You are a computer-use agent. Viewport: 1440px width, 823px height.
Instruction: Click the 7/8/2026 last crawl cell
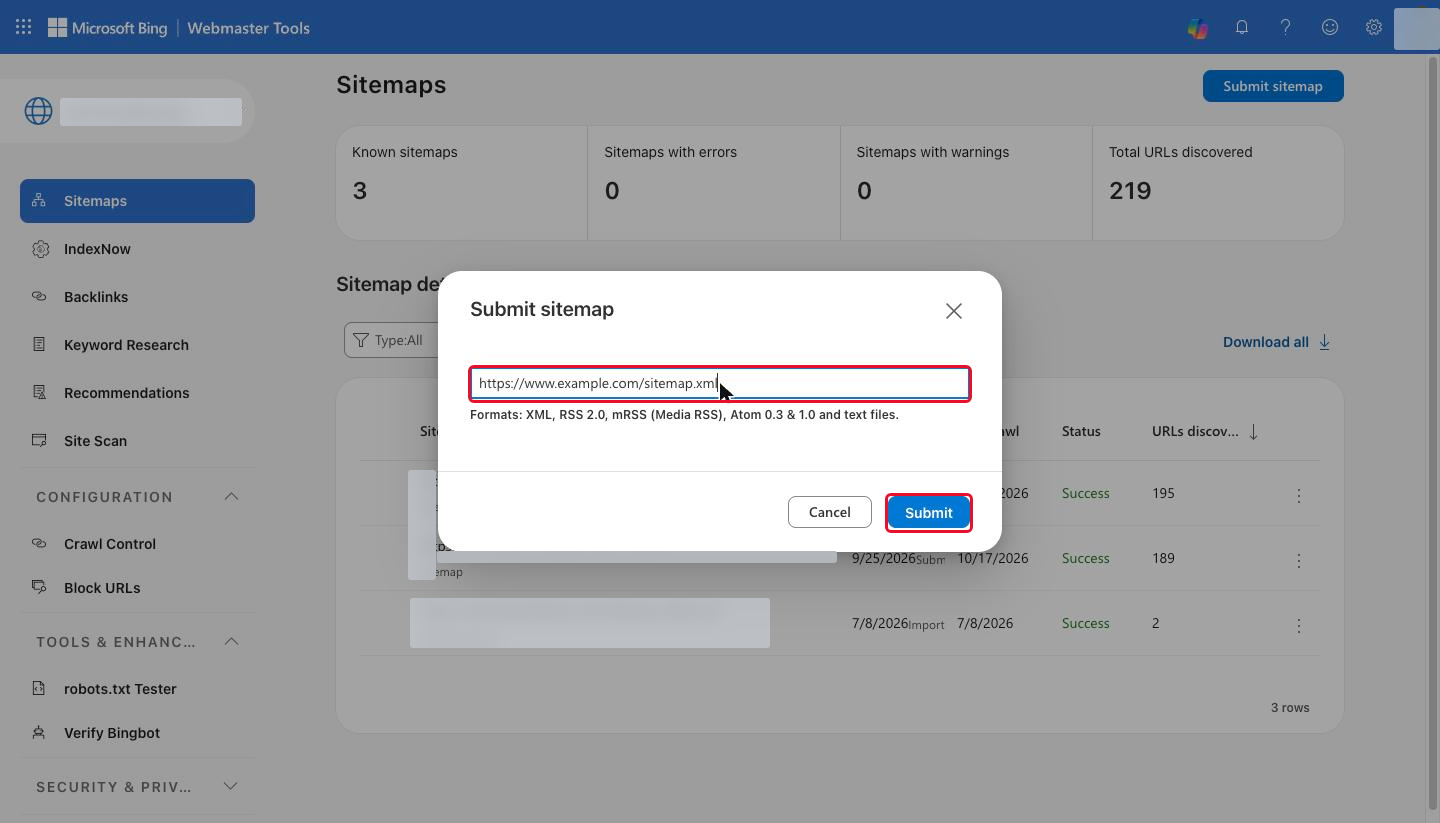tap(985, 623)
